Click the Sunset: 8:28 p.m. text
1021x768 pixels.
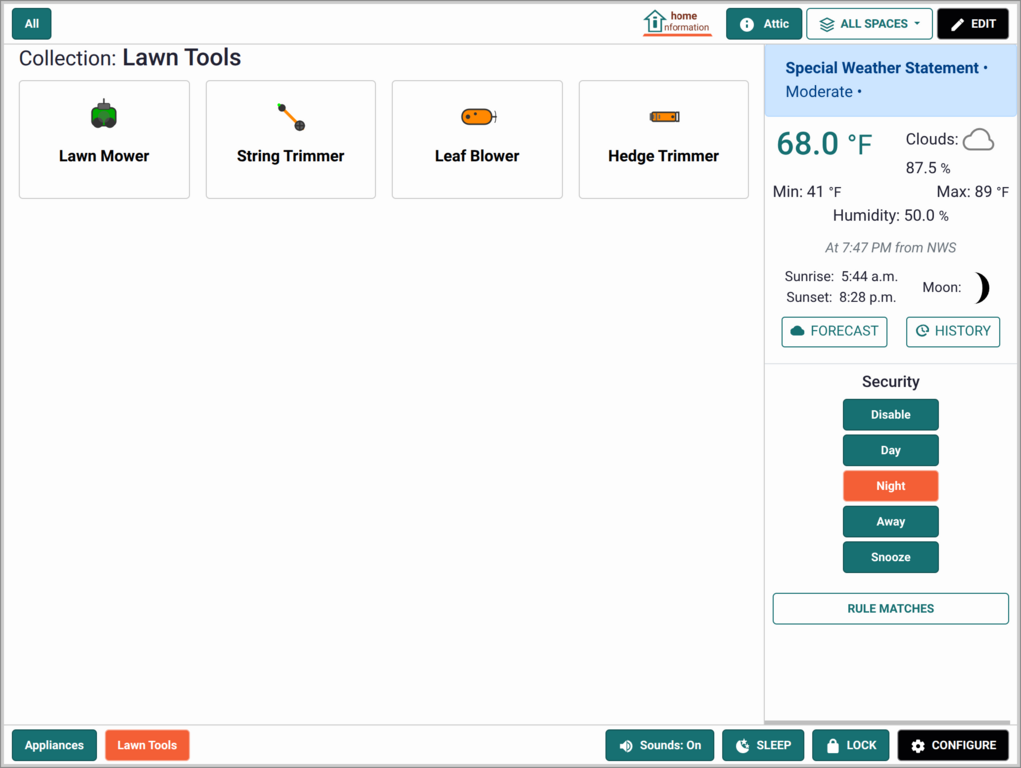click(841, 298)
